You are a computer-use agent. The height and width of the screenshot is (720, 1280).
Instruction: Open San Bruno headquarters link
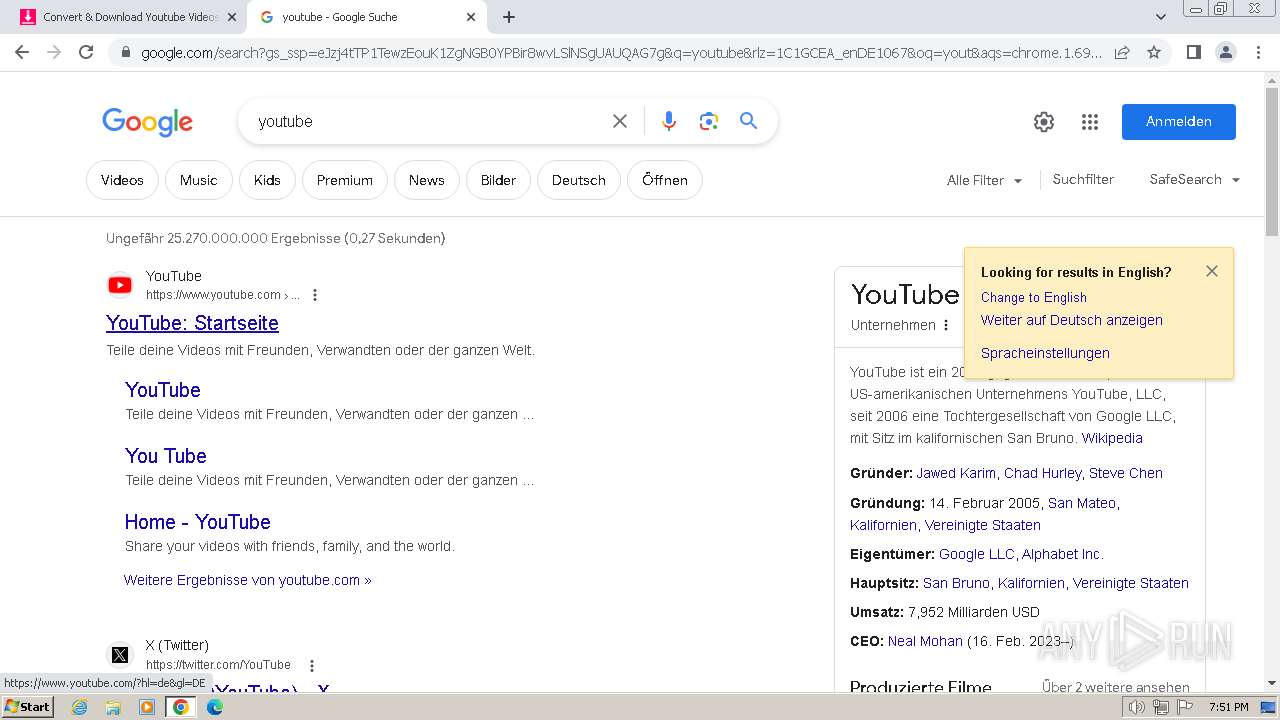pos(956,583)
